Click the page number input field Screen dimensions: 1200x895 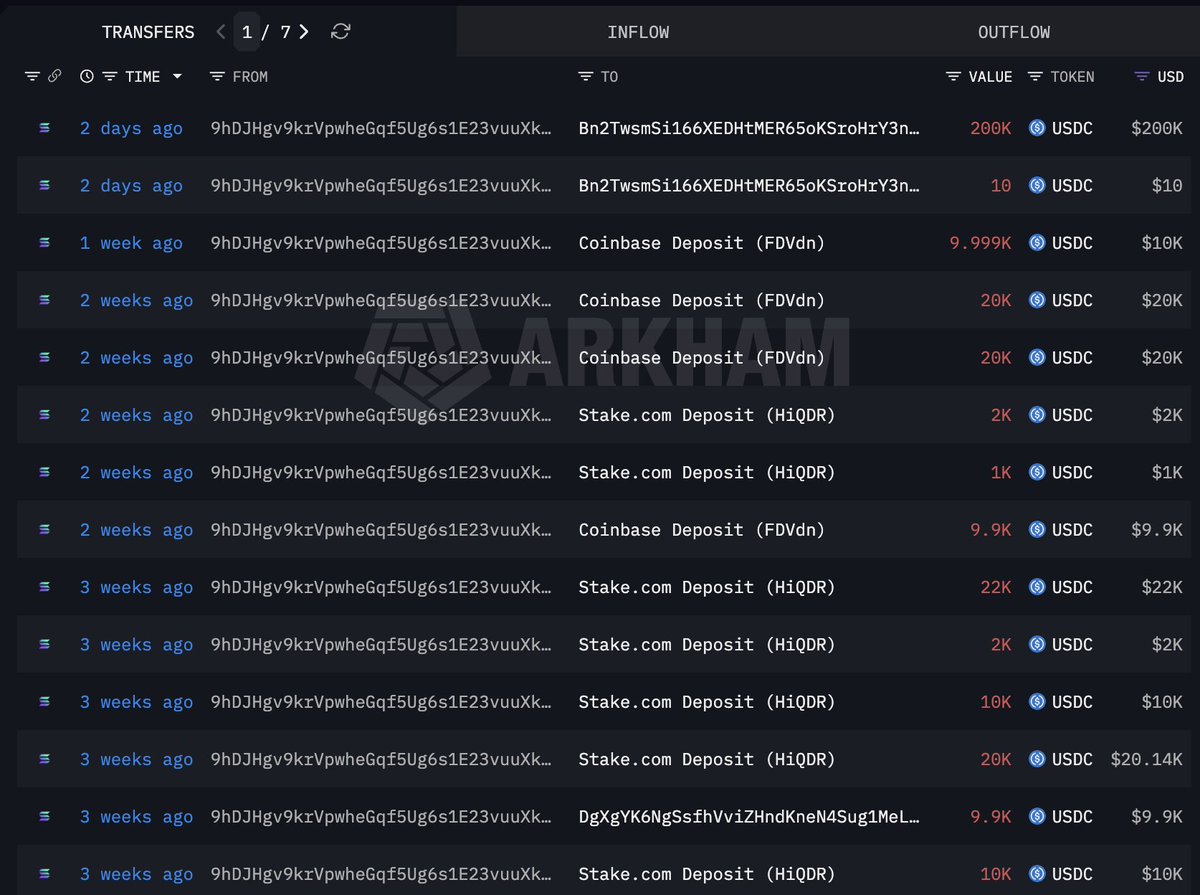pos(247,32)
